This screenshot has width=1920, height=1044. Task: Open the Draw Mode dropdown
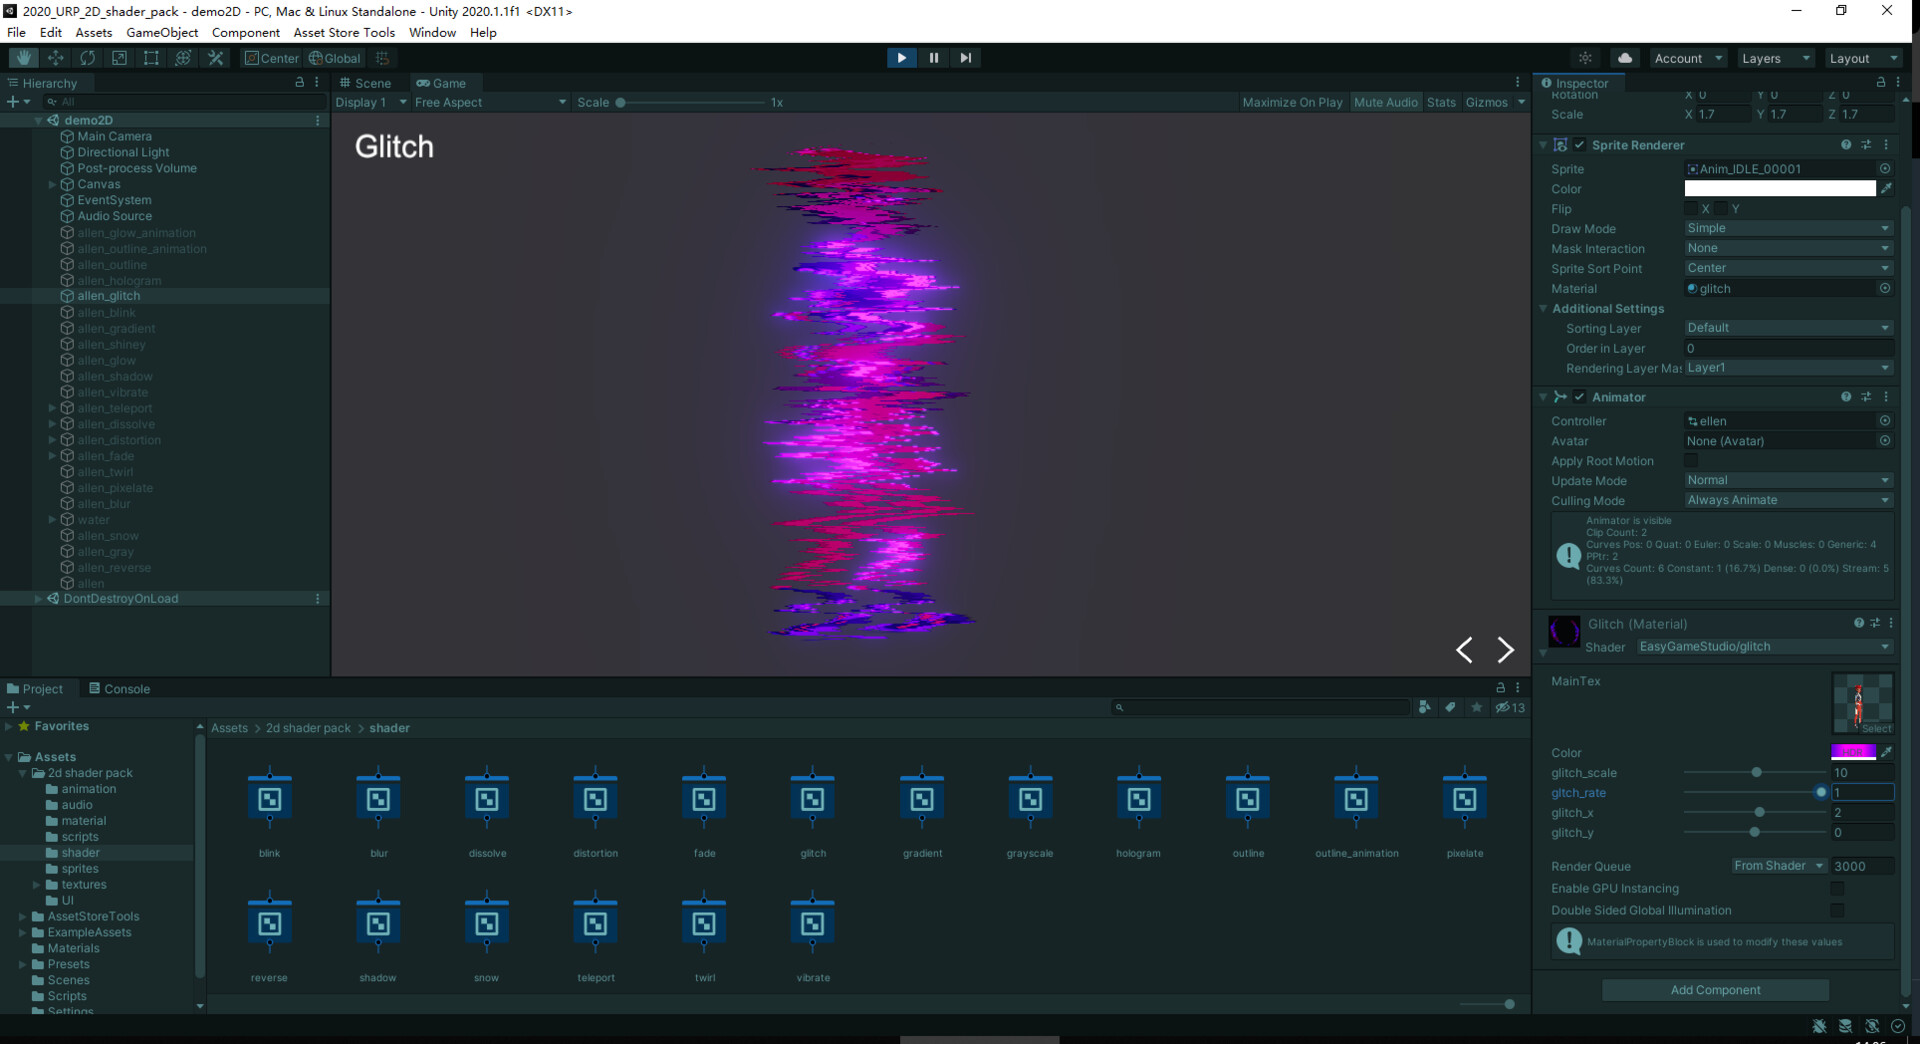click(1788, 229)
